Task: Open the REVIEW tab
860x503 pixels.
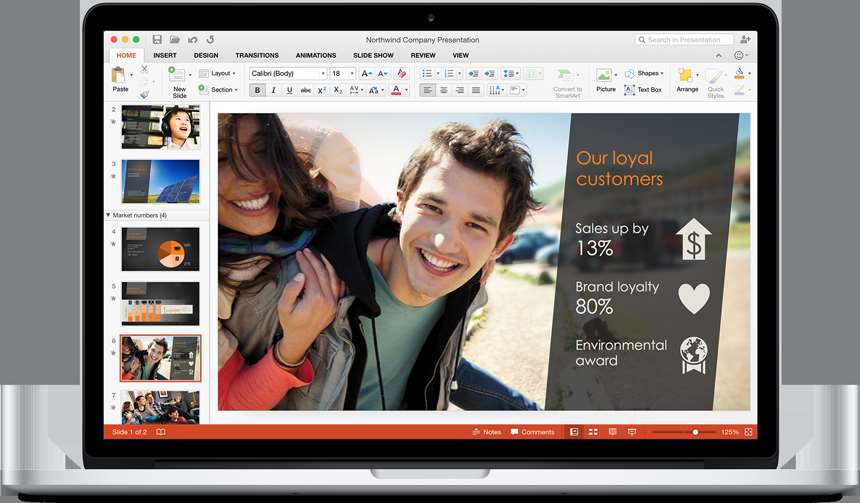Action: tap(423, 55)
